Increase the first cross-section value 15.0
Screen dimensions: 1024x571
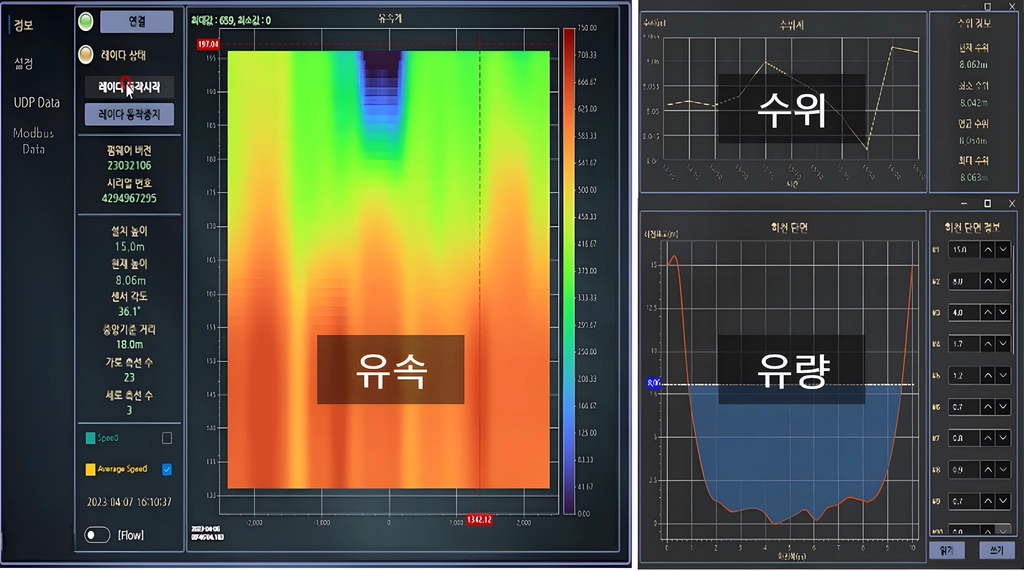[988, 250]
